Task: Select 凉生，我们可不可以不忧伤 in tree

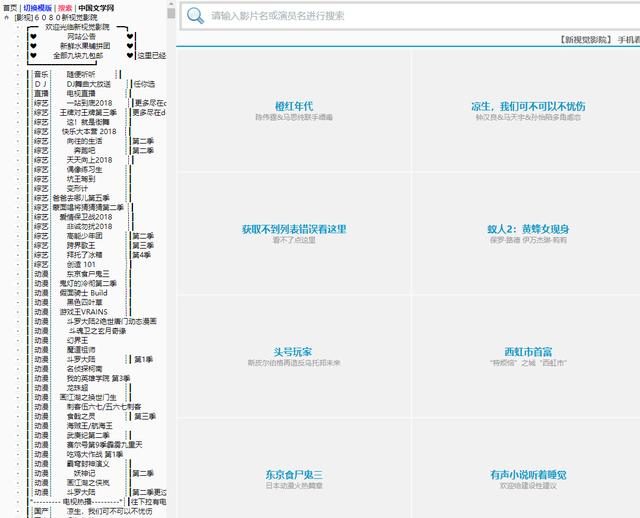Action: click(109, 511)
